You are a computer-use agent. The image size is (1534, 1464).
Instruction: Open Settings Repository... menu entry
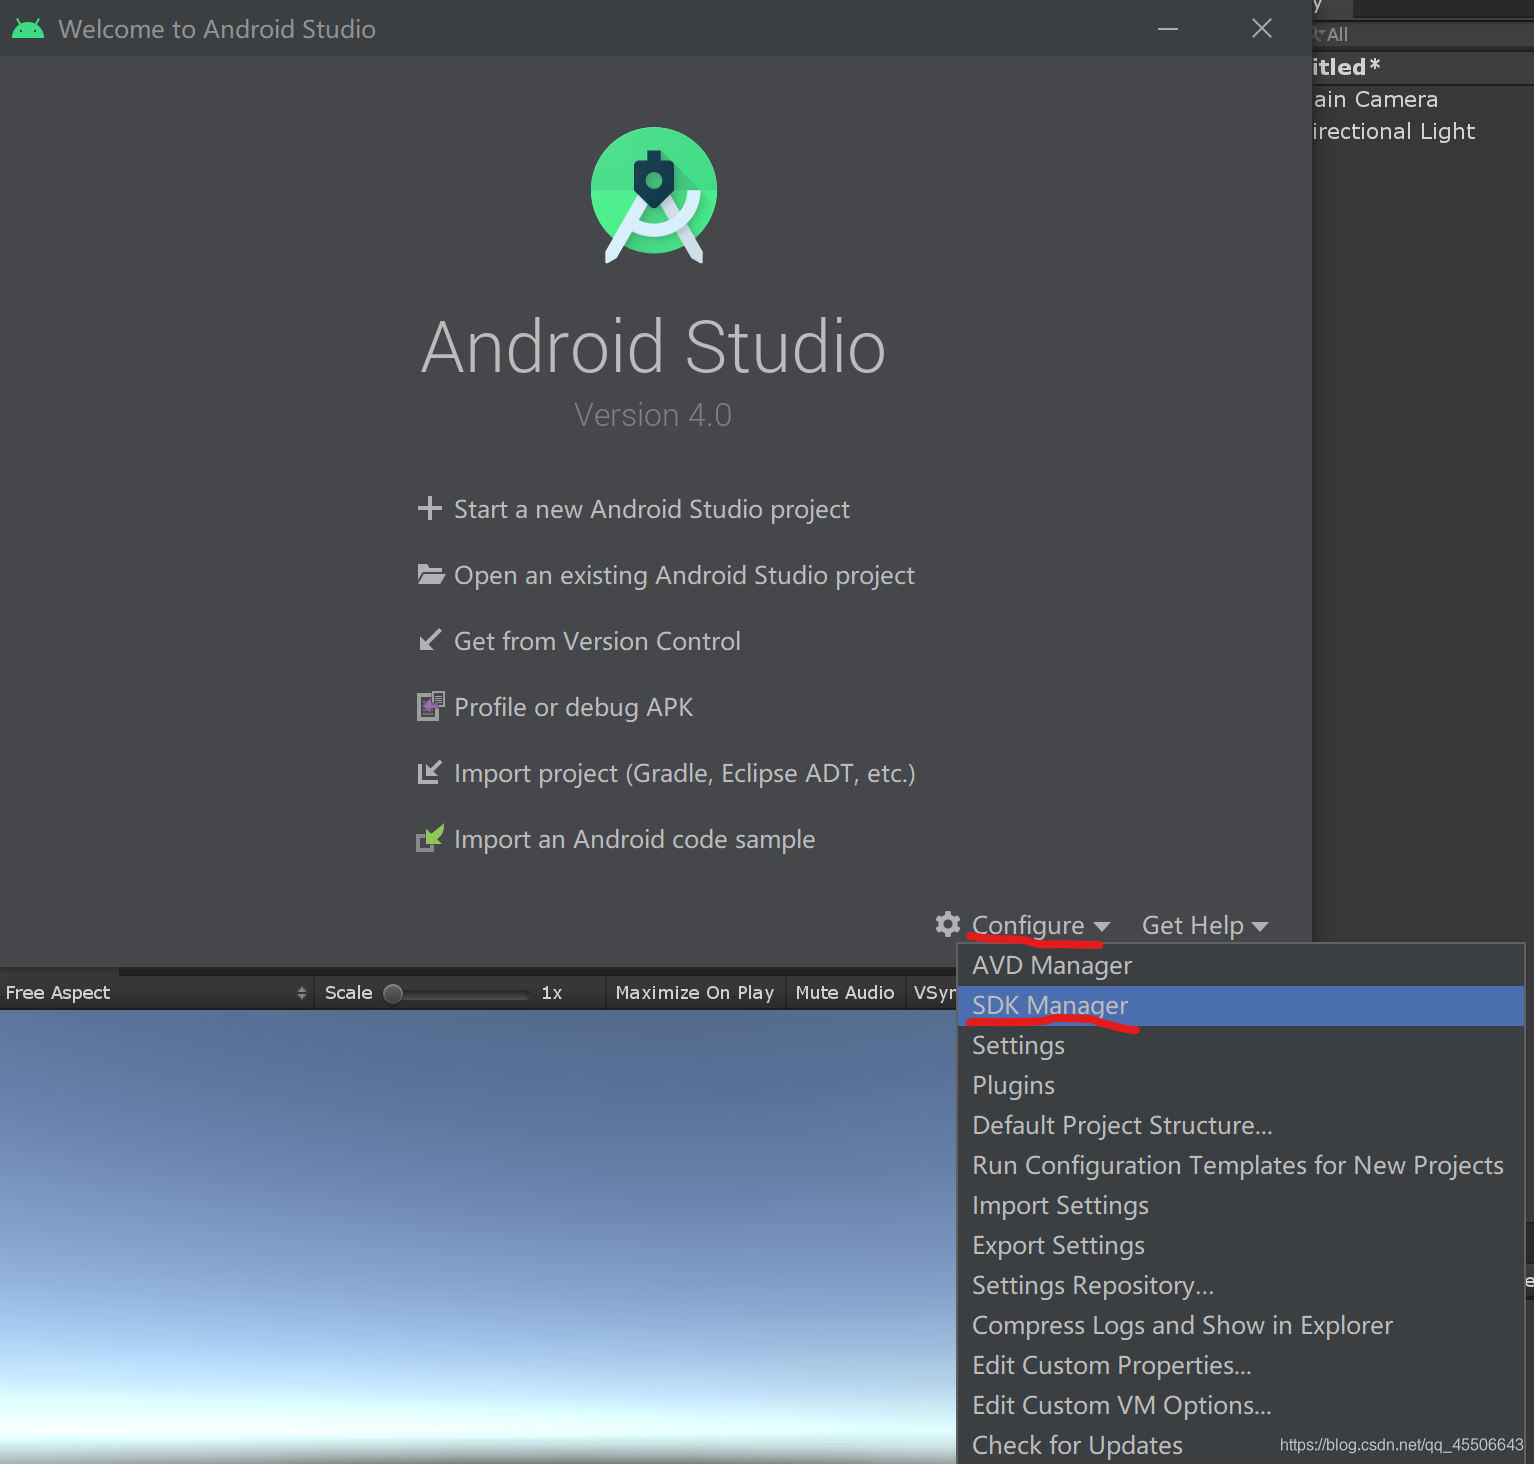[x=1241, y=1285]
